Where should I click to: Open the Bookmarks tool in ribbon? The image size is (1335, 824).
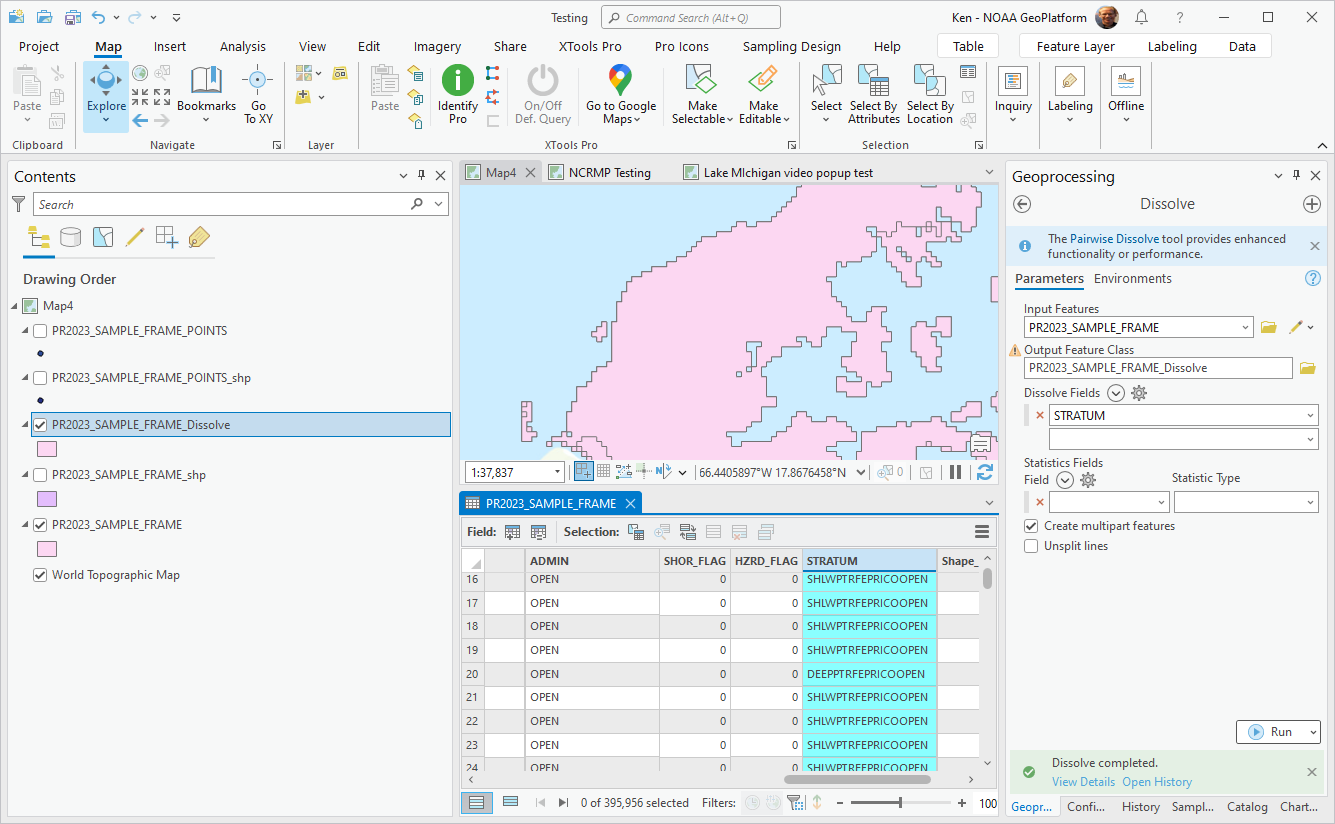[206, 83]
